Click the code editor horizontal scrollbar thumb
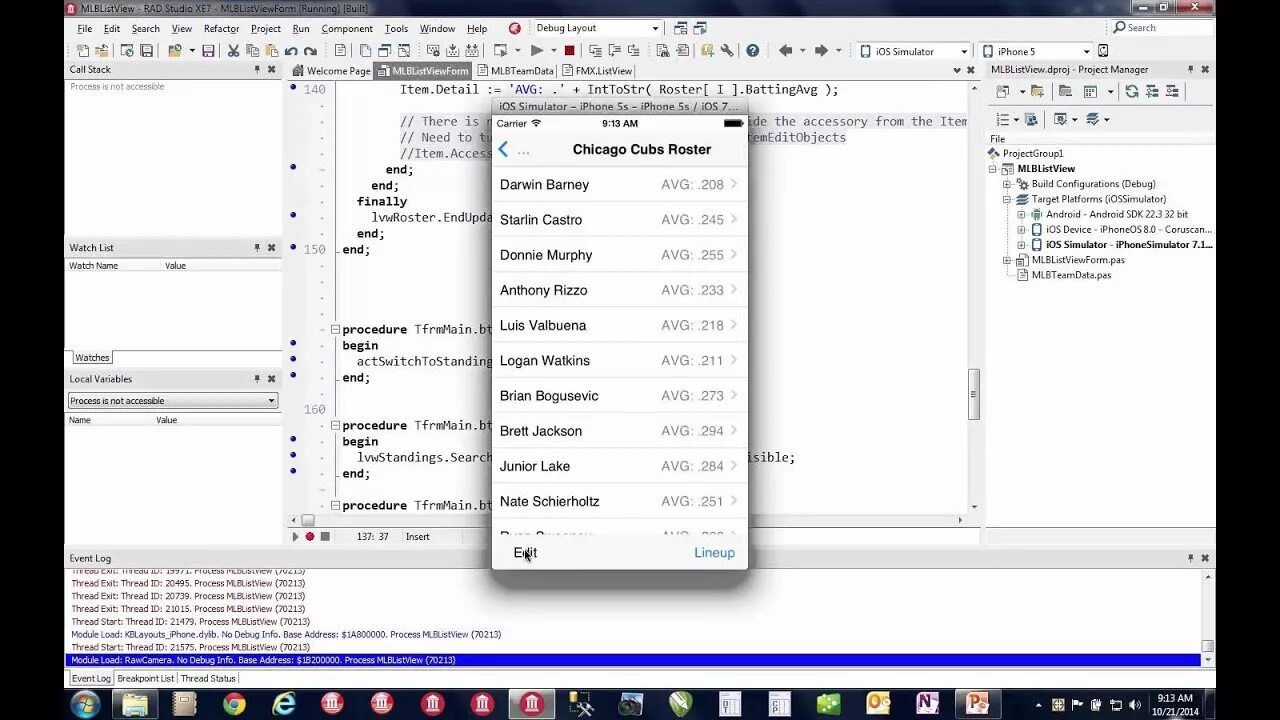 pyautogui.click(x=308, y=520)
